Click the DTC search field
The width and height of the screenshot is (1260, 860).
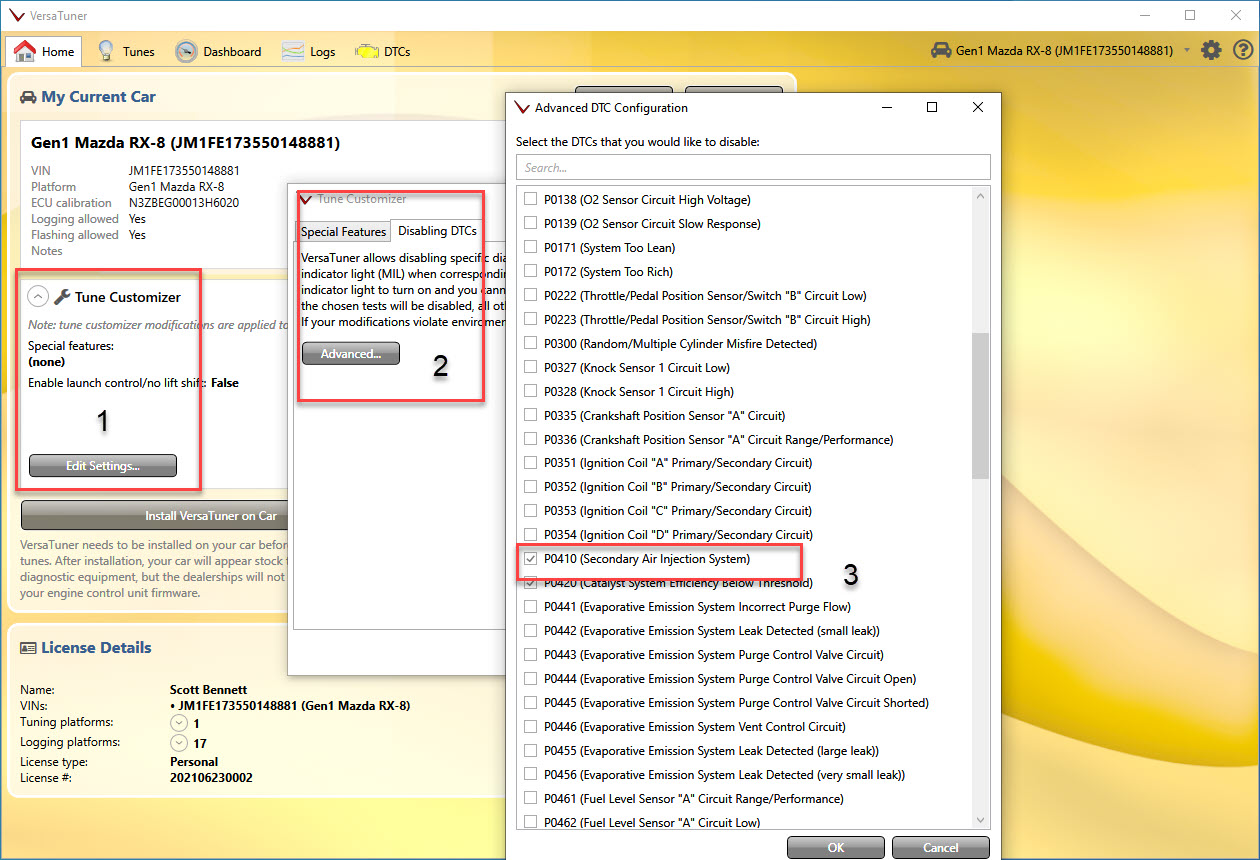[x=753, y=167]
